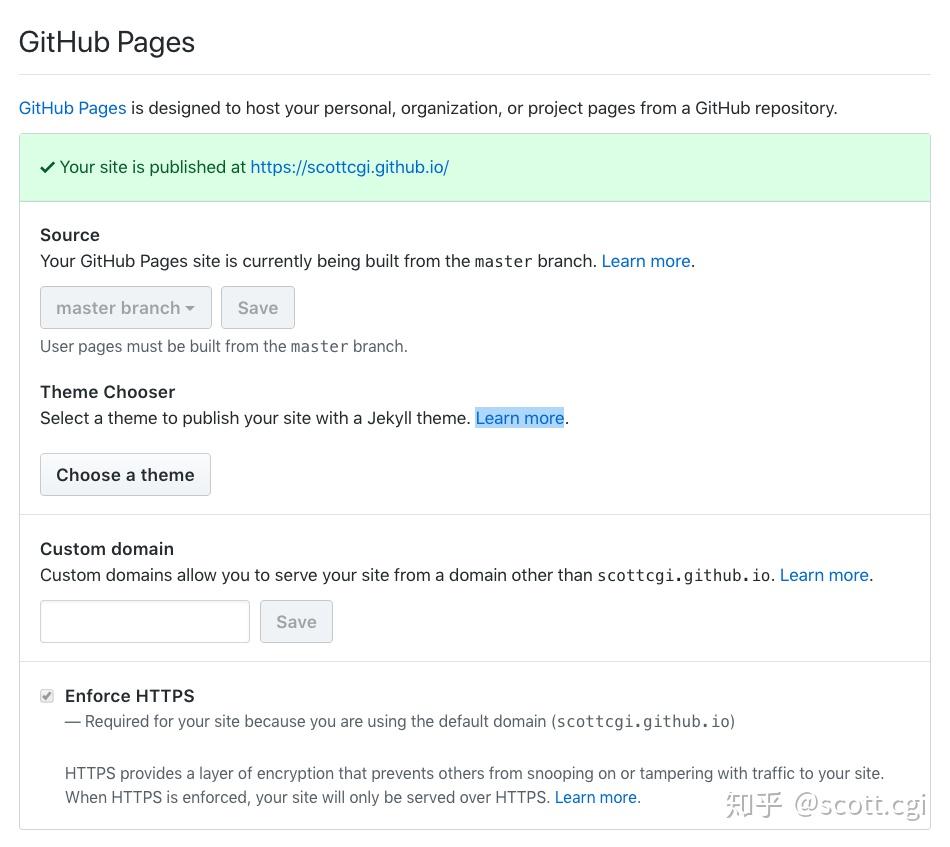This screenshot has width=950, height=847.
Task: Open Learn more about HTTPS enforcement
Action: click(x=595, y=797)
